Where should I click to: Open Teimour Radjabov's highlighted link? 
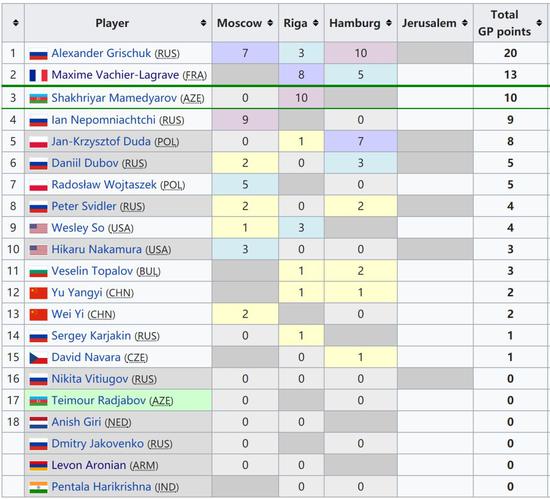pyautogui.click(x=99, y=400)
